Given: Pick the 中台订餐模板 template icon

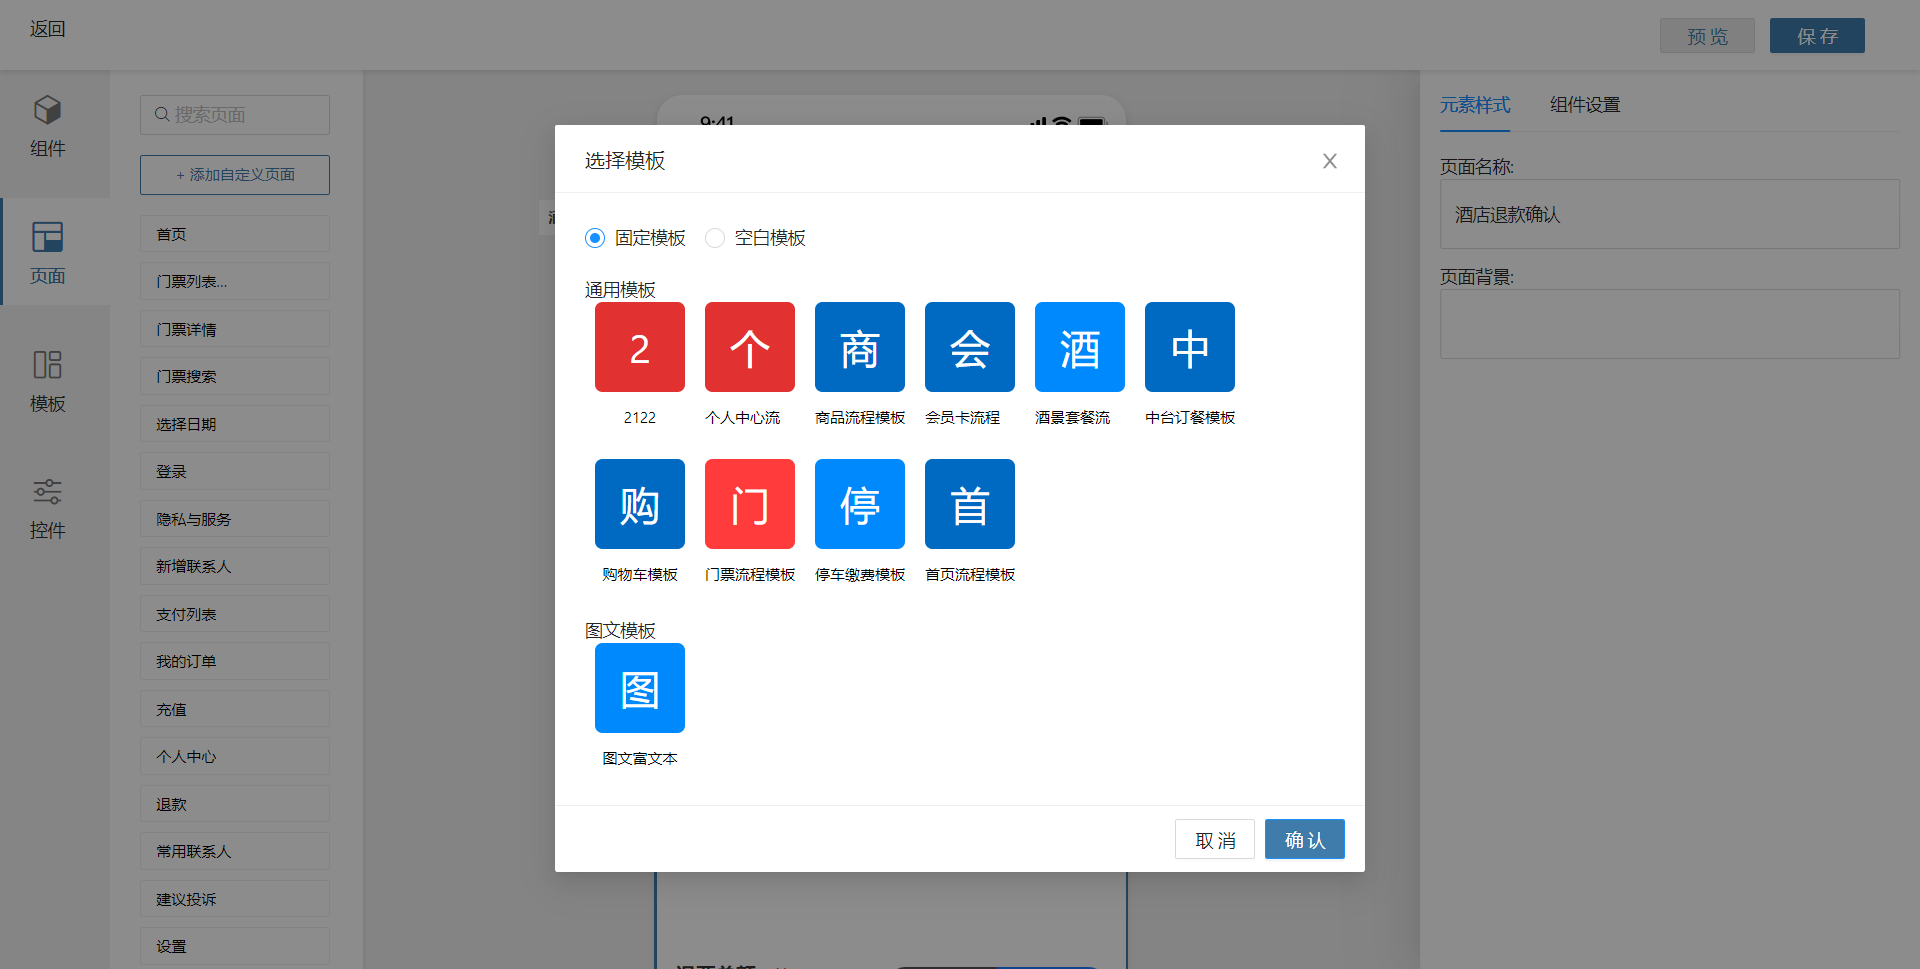Looking at the screenshot, I should 1190,347.
